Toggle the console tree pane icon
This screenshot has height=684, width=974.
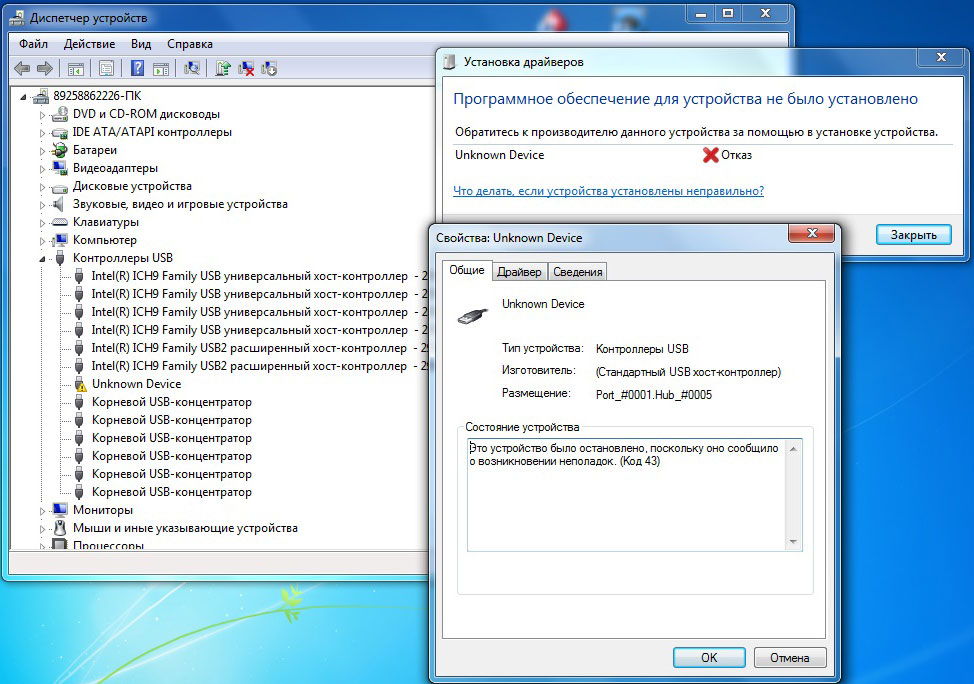click(76, 68)
